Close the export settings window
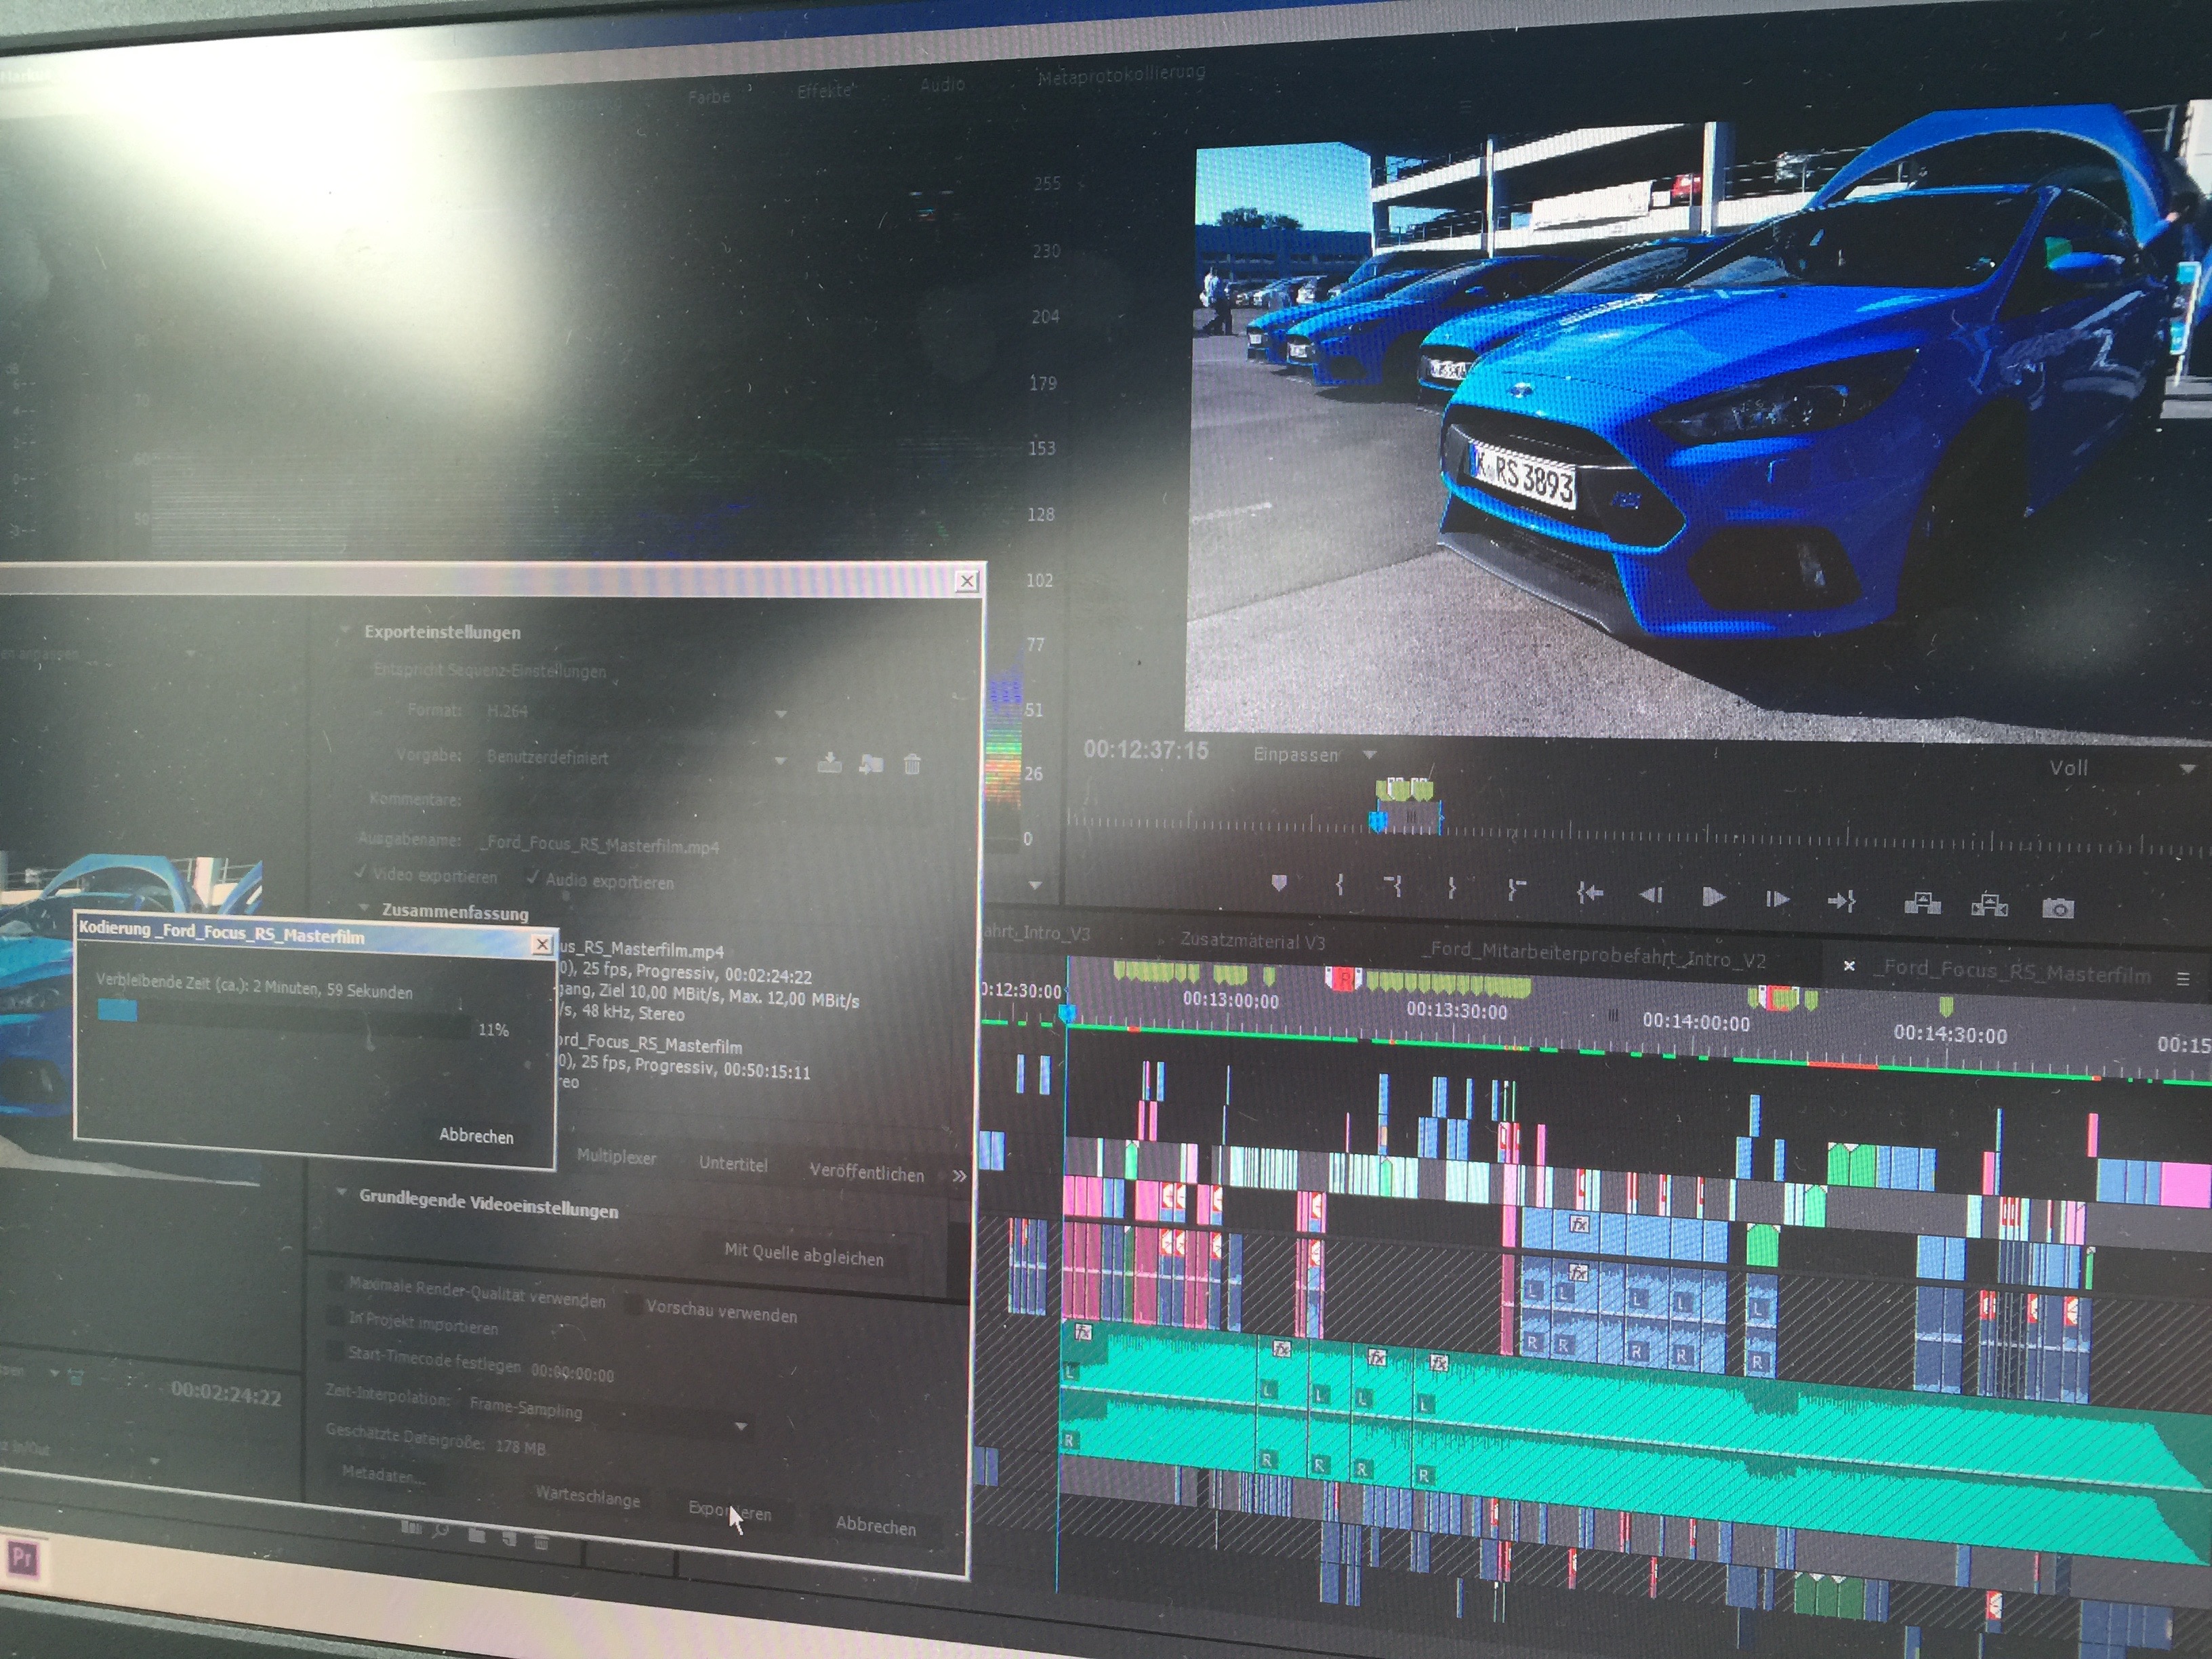 pyautogui.click(x=967, y=580)
